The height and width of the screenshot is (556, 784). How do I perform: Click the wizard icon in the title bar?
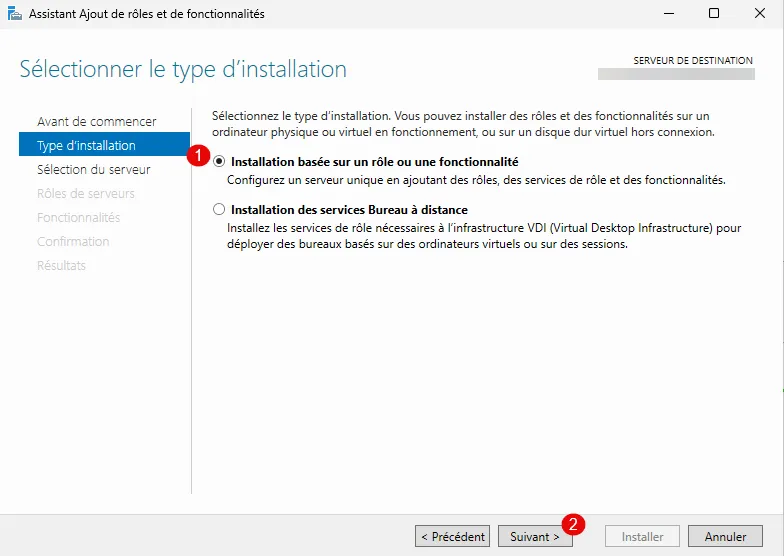coord(14,14)
